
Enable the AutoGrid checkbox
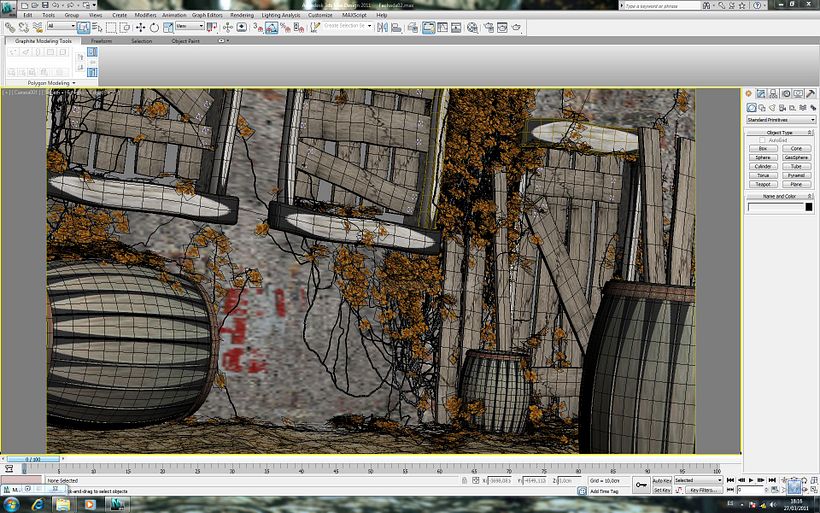click(762, 140)
